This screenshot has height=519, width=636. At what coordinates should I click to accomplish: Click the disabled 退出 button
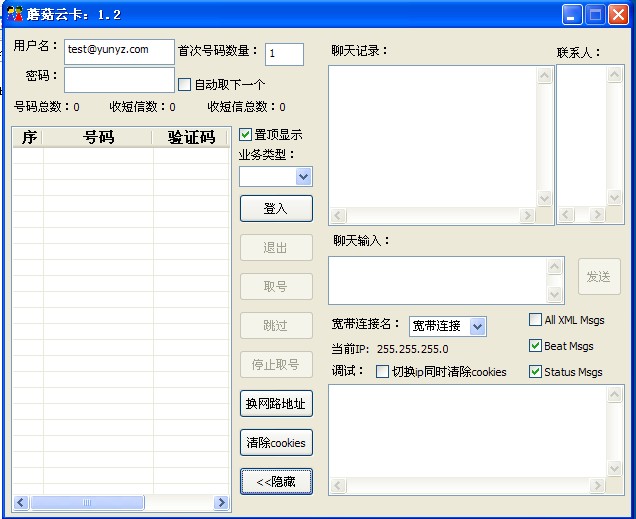tap(276, 247)
